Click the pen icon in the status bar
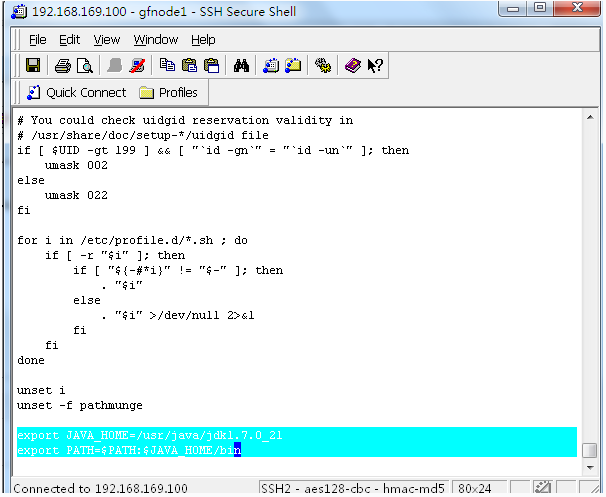This screenshot has height=497, width=606. (542, 488)
